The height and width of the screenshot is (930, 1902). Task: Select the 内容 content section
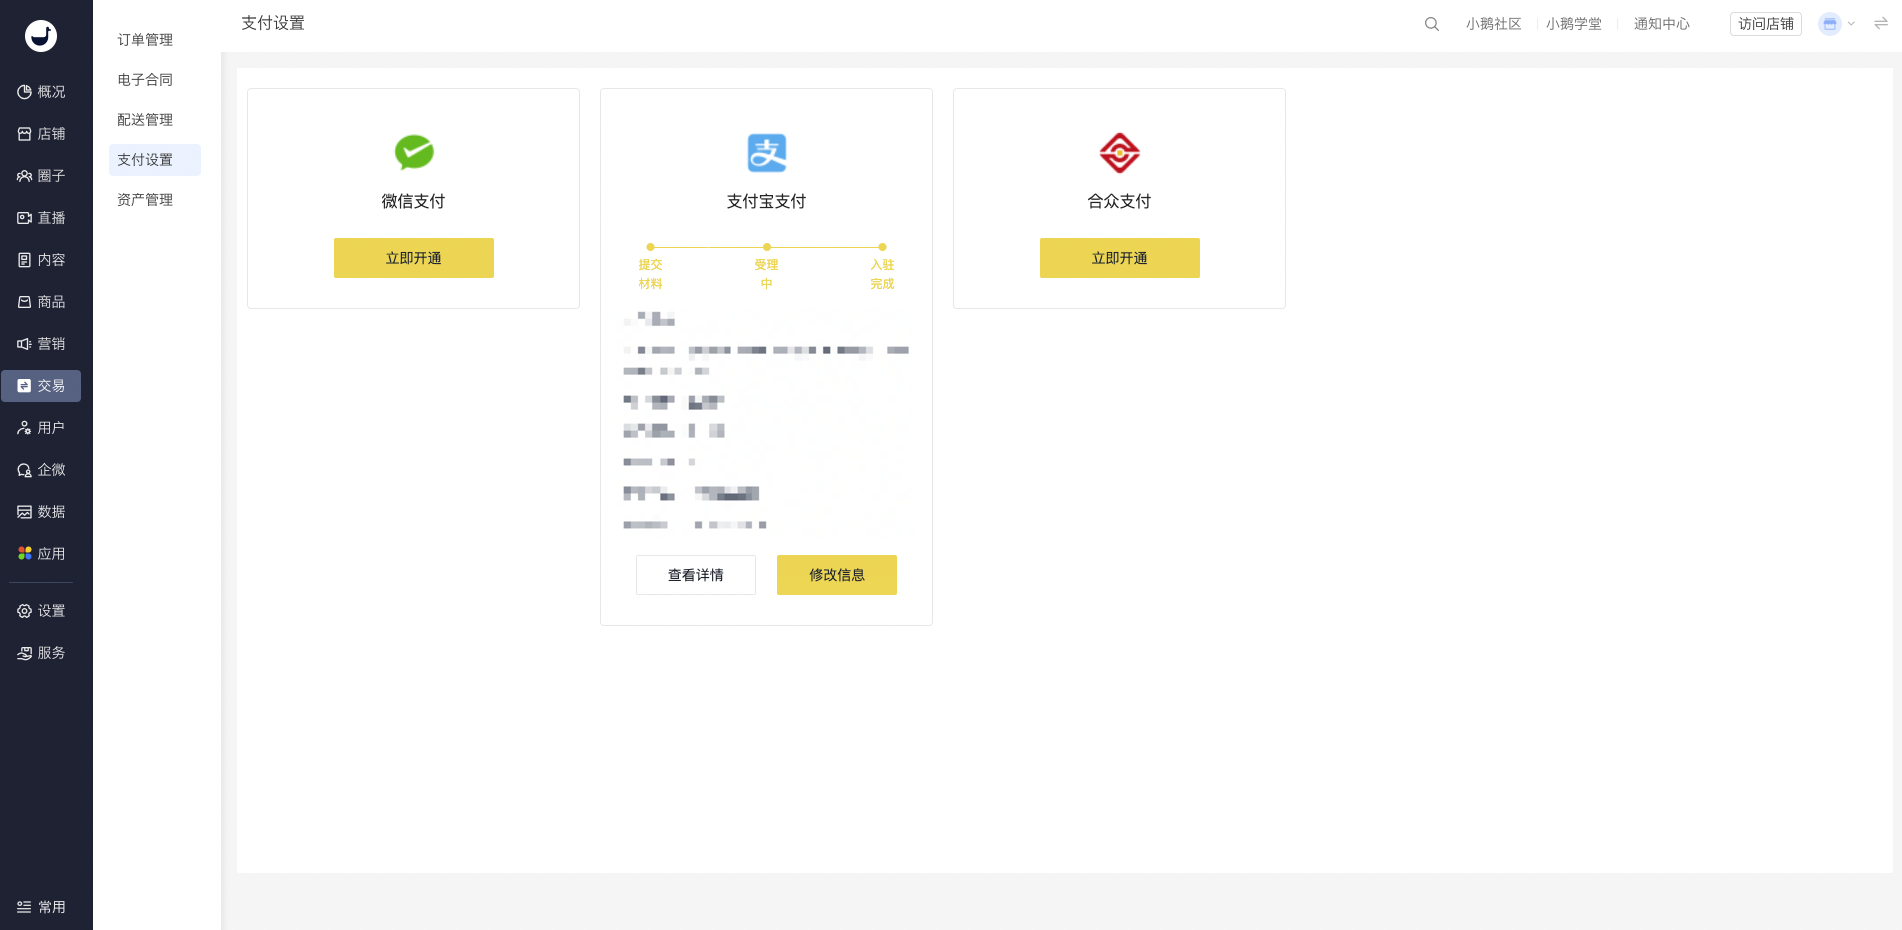(x=41, y=260)
